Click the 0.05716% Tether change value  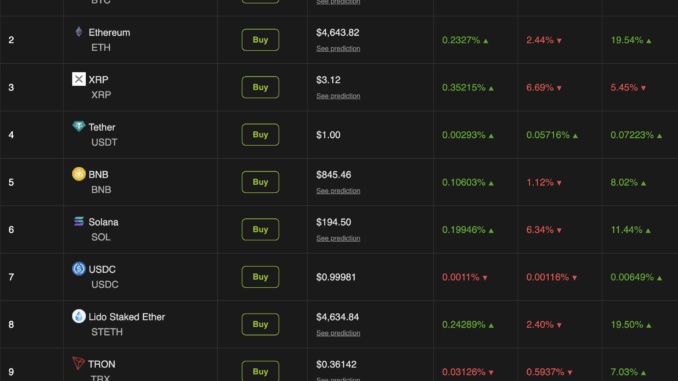(548, 135)
